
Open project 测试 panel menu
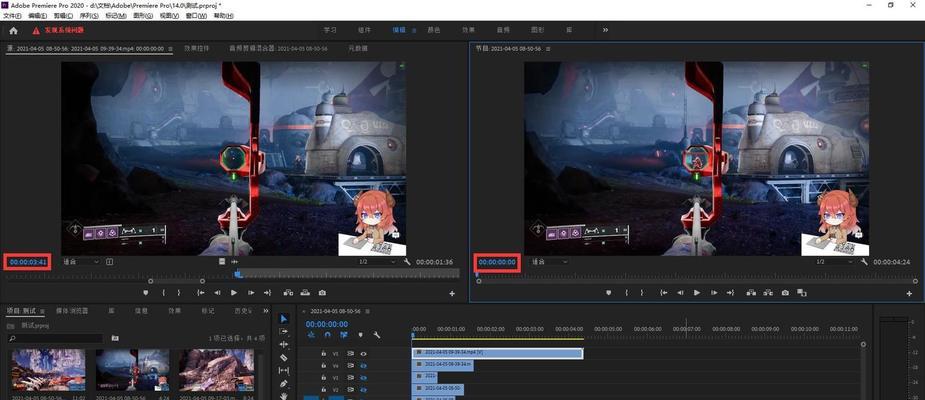coord(42,311)
